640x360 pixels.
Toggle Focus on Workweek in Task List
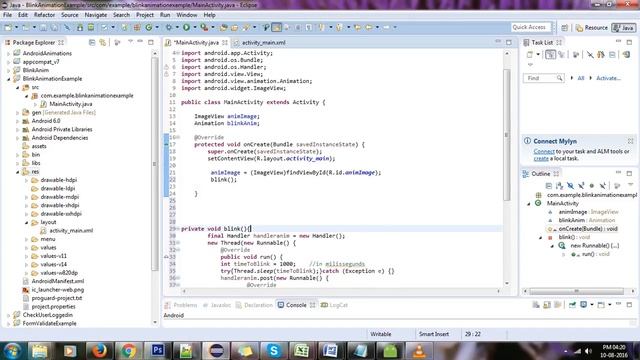pyautogui.click(x=576, y=54)
